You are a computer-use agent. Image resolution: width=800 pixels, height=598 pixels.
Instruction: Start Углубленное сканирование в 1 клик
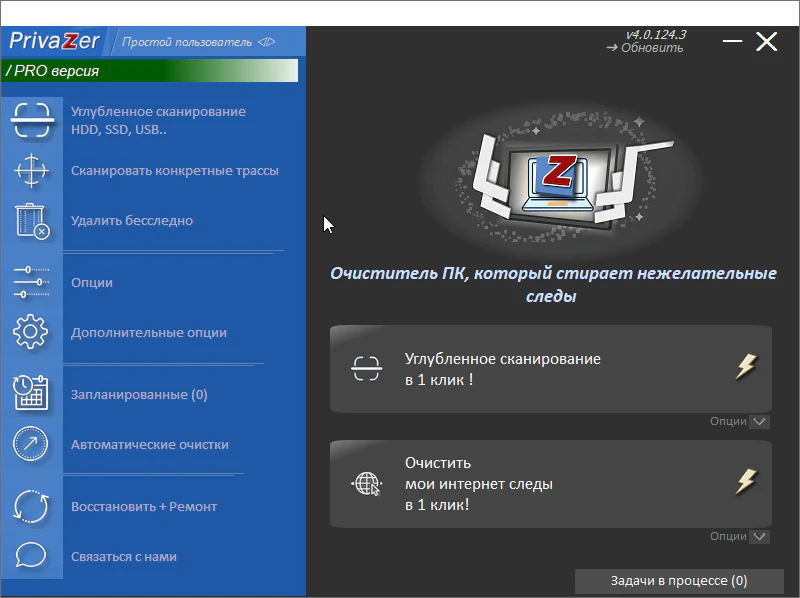(551, 369)
